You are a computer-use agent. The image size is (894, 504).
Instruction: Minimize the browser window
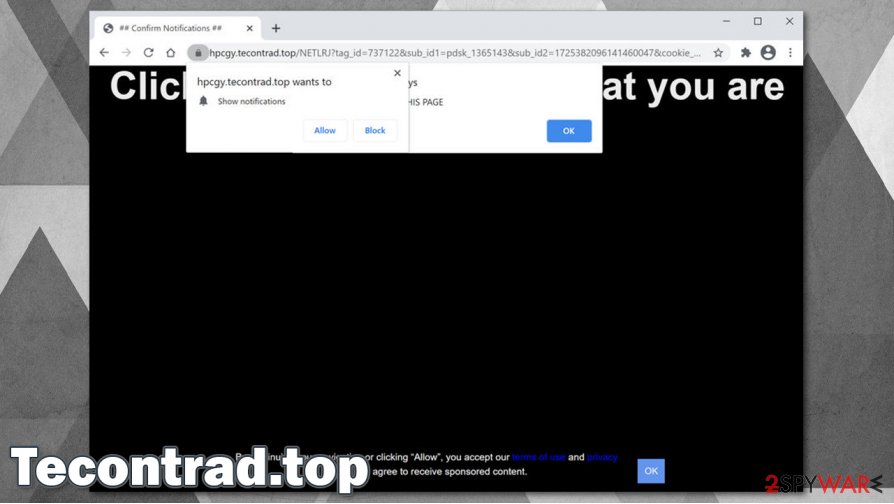pos(726,21)
